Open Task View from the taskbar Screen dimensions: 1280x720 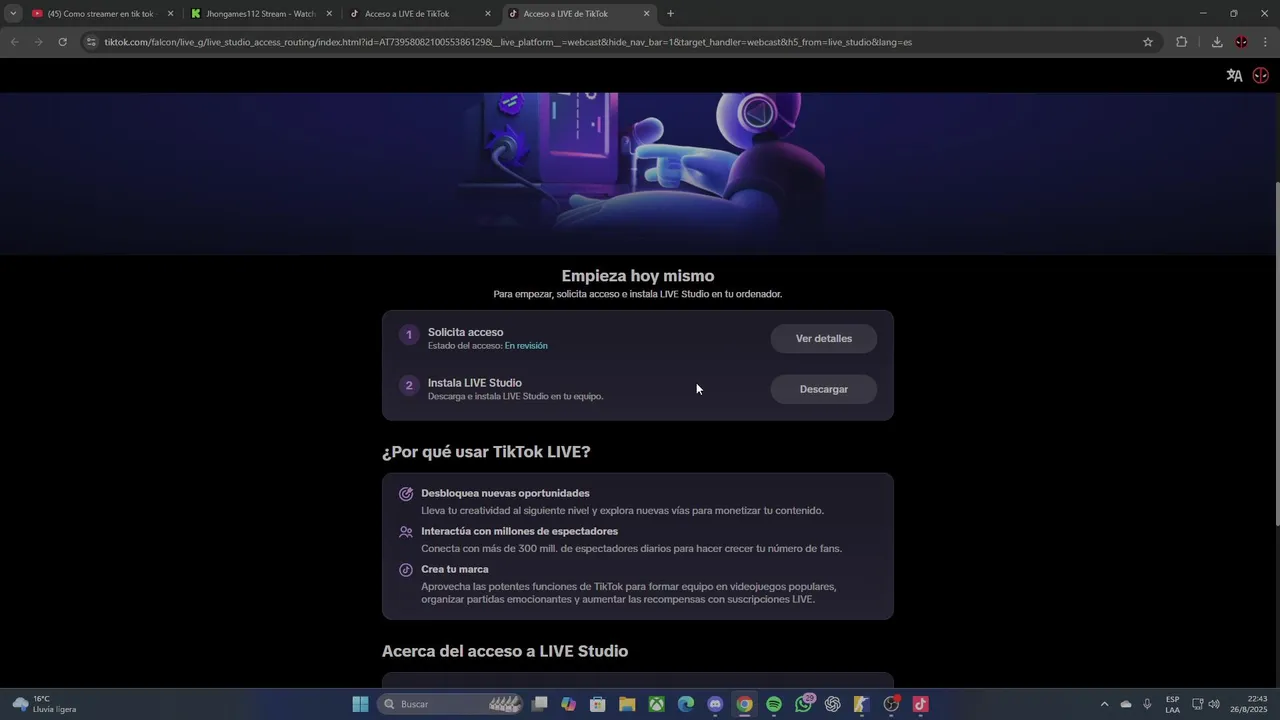[x=540, y=704]
